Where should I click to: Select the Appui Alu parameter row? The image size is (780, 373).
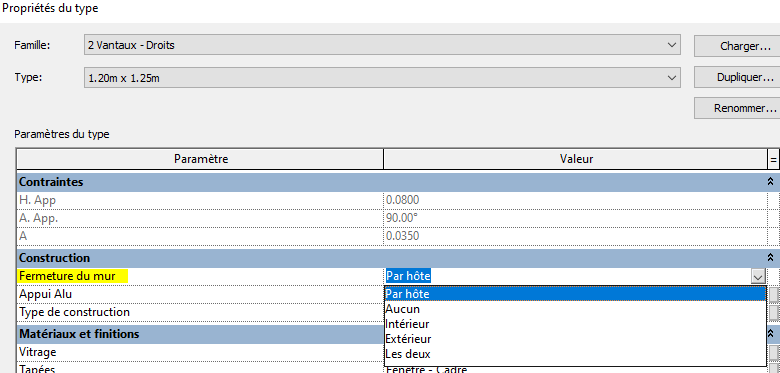pos(200,294)
